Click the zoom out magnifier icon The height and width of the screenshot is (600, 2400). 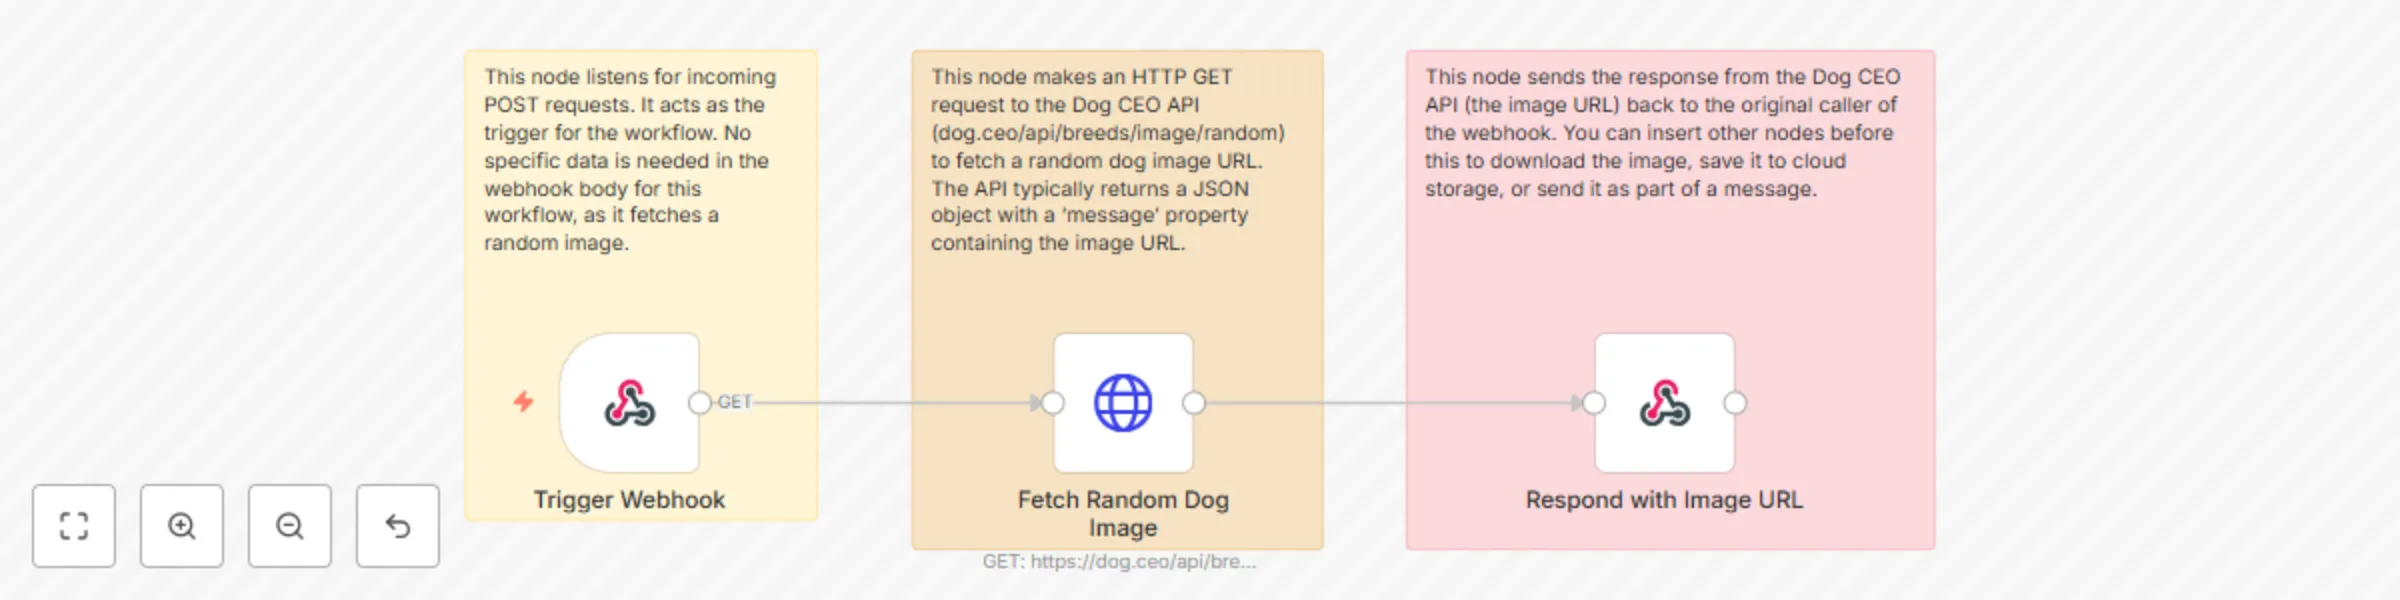coord(289,526)
